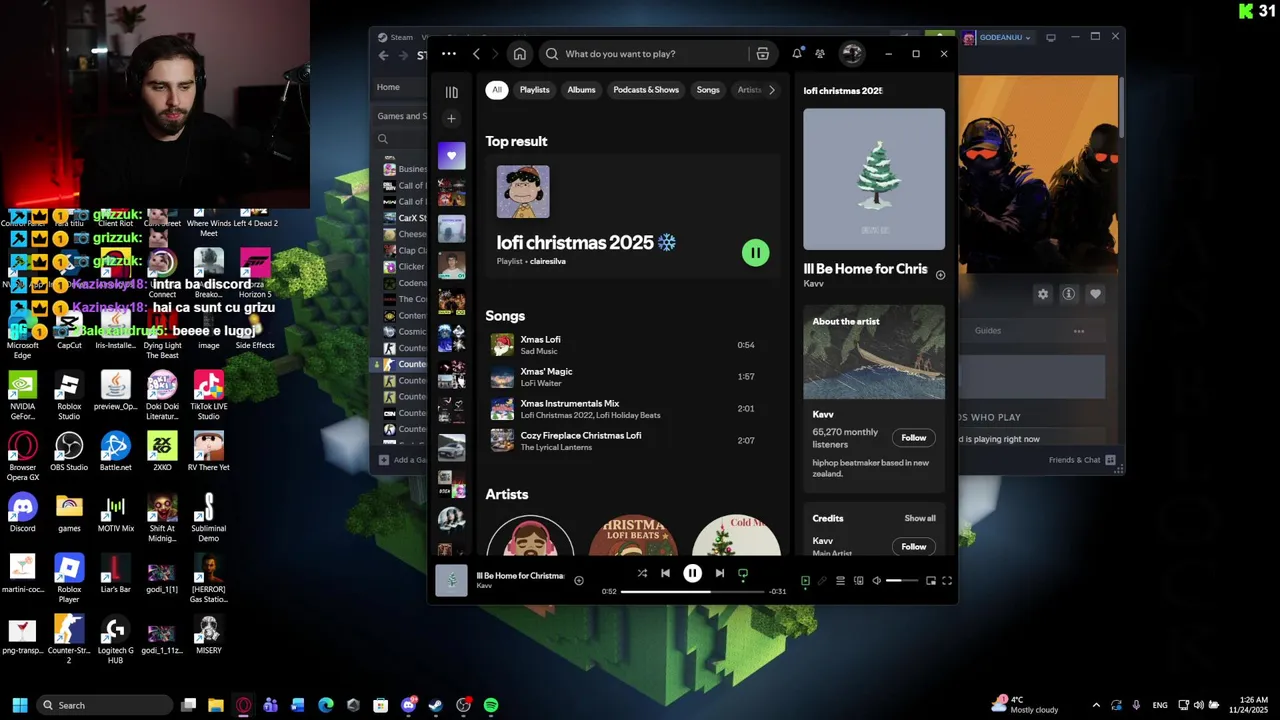The width and height of the screenshot is (1280, 720).
Task: Select the Songs filter chip
Action: click(x=708, y=90)
